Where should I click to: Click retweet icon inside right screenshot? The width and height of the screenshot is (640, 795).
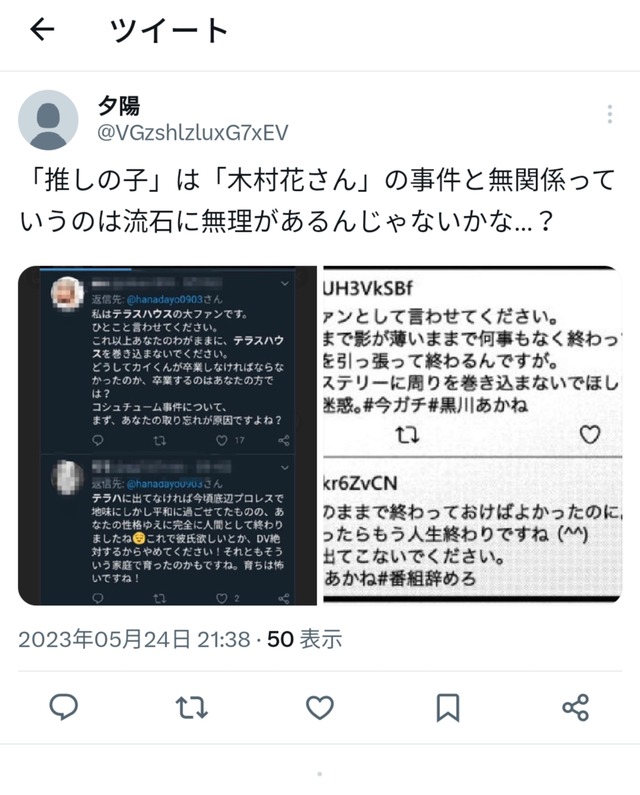[x=407, y=435]
